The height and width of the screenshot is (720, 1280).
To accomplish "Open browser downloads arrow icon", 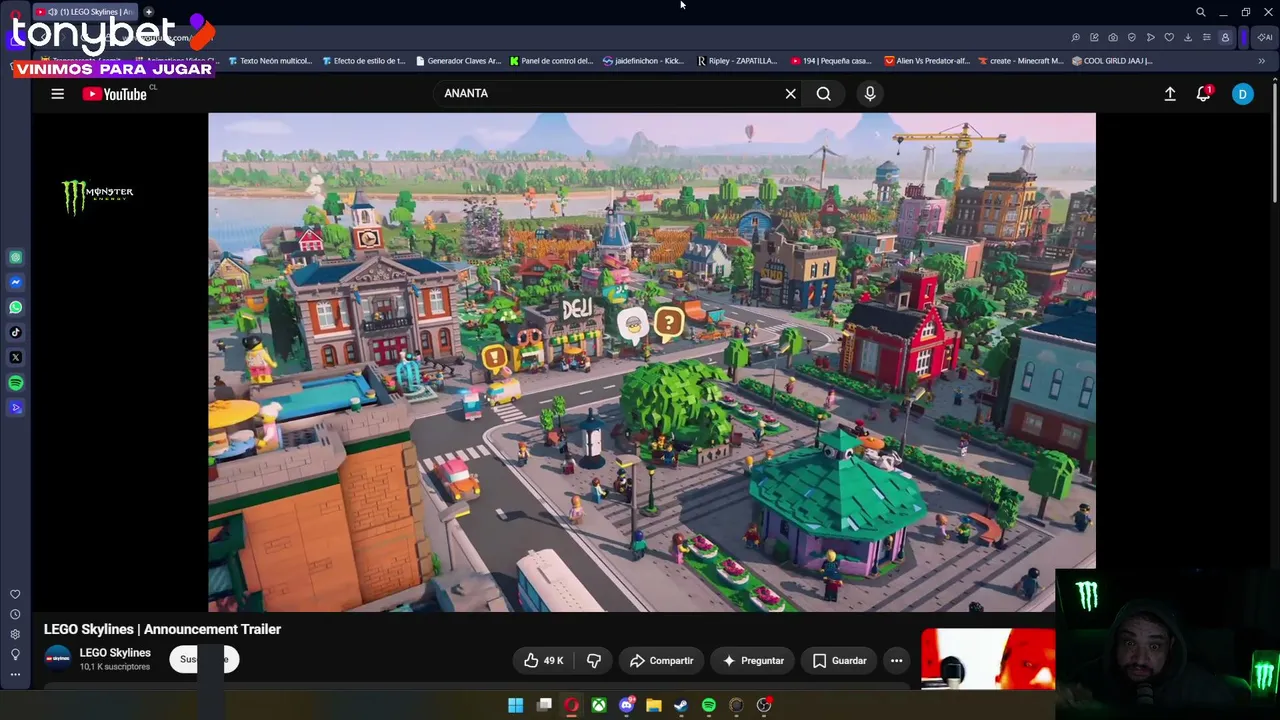I will 1188,38.
